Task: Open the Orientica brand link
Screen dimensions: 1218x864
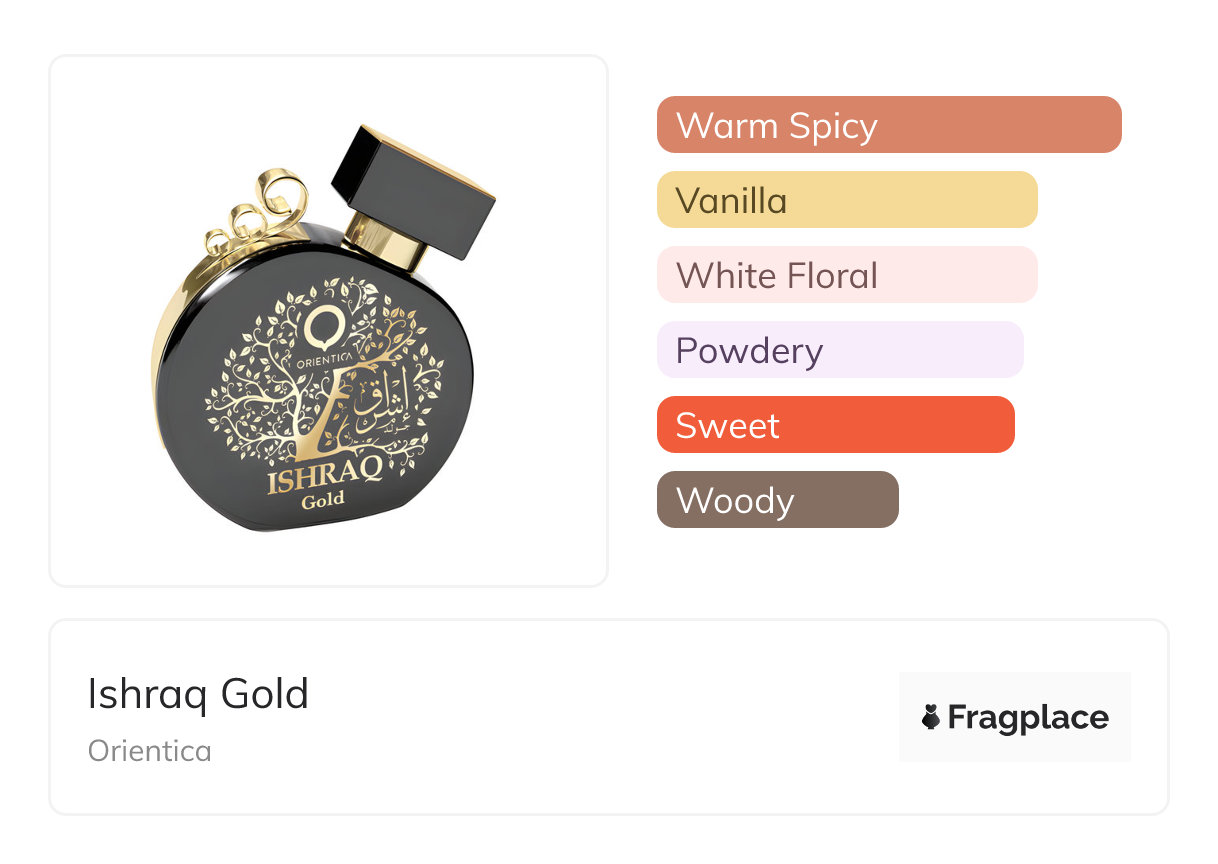Action: click(x=150, y=751)
